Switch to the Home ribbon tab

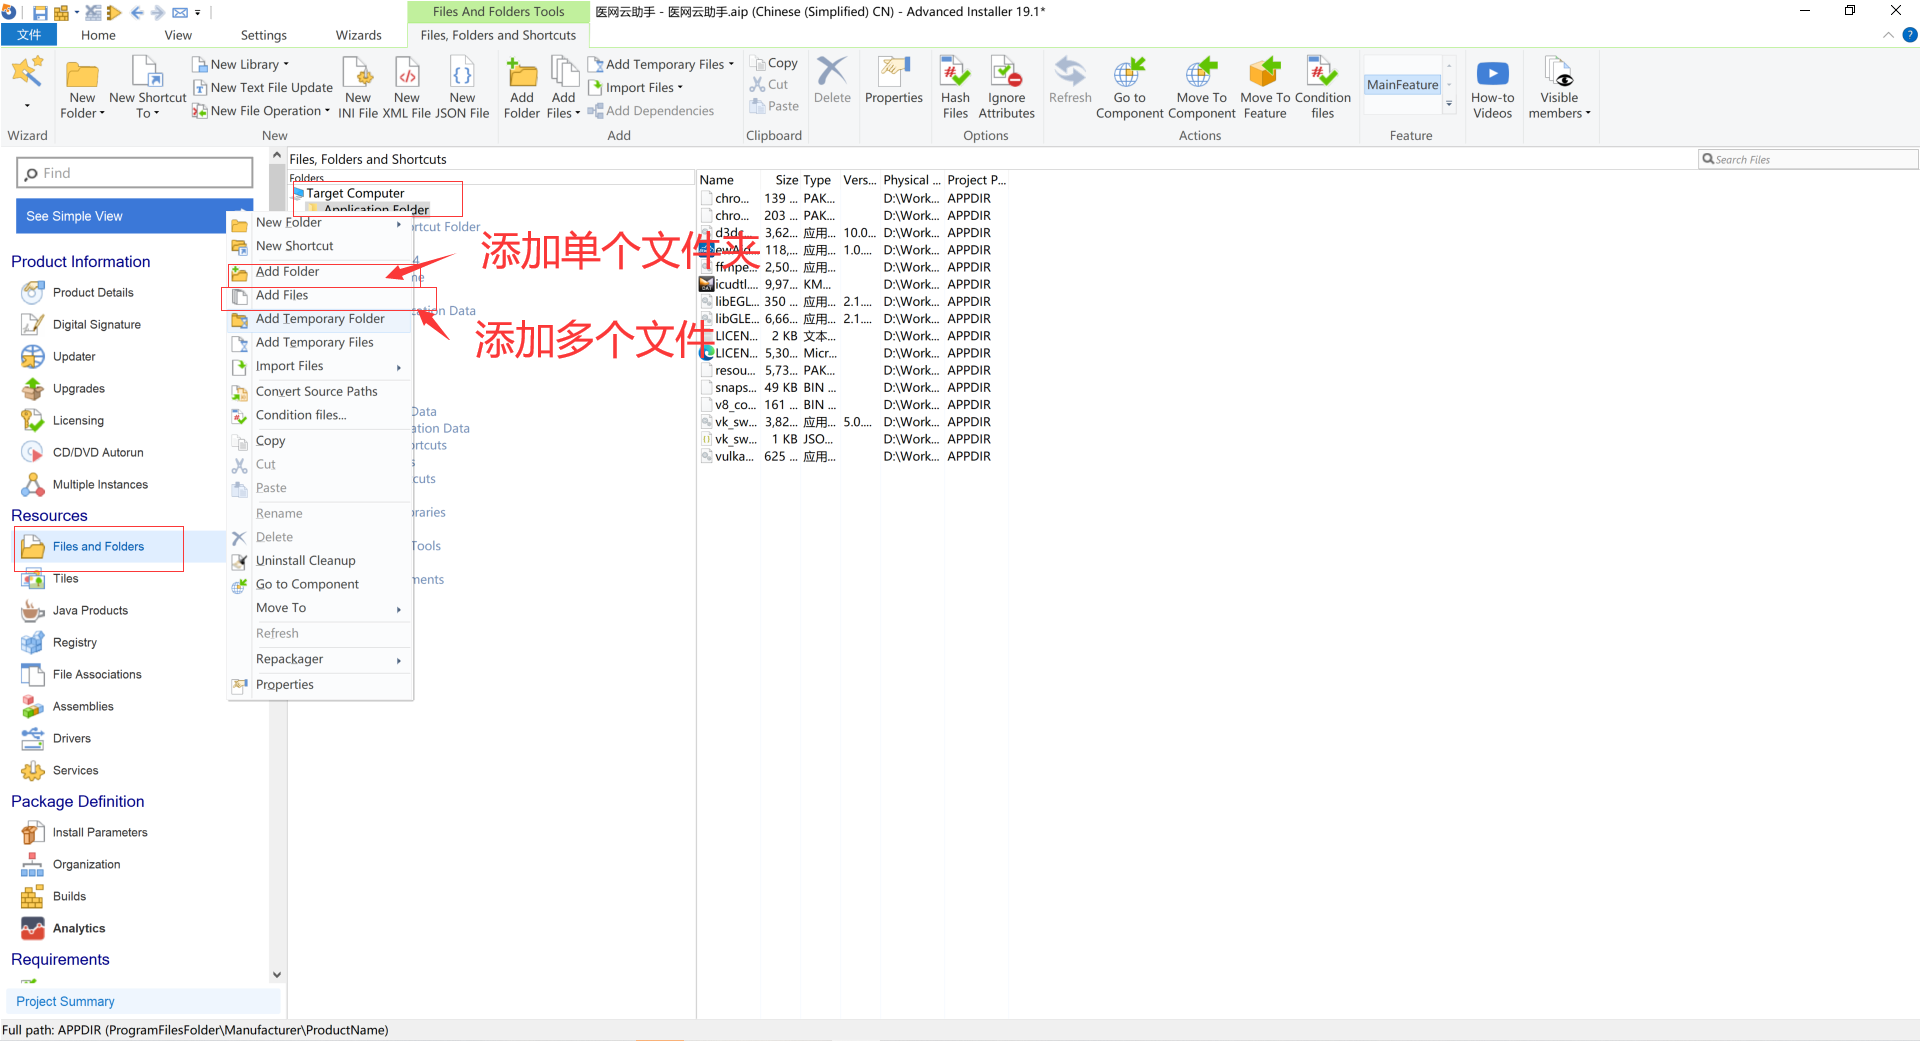98,35
